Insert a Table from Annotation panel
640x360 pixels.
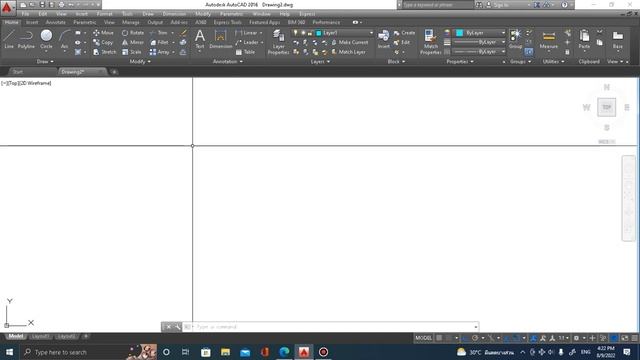[245, 52]
